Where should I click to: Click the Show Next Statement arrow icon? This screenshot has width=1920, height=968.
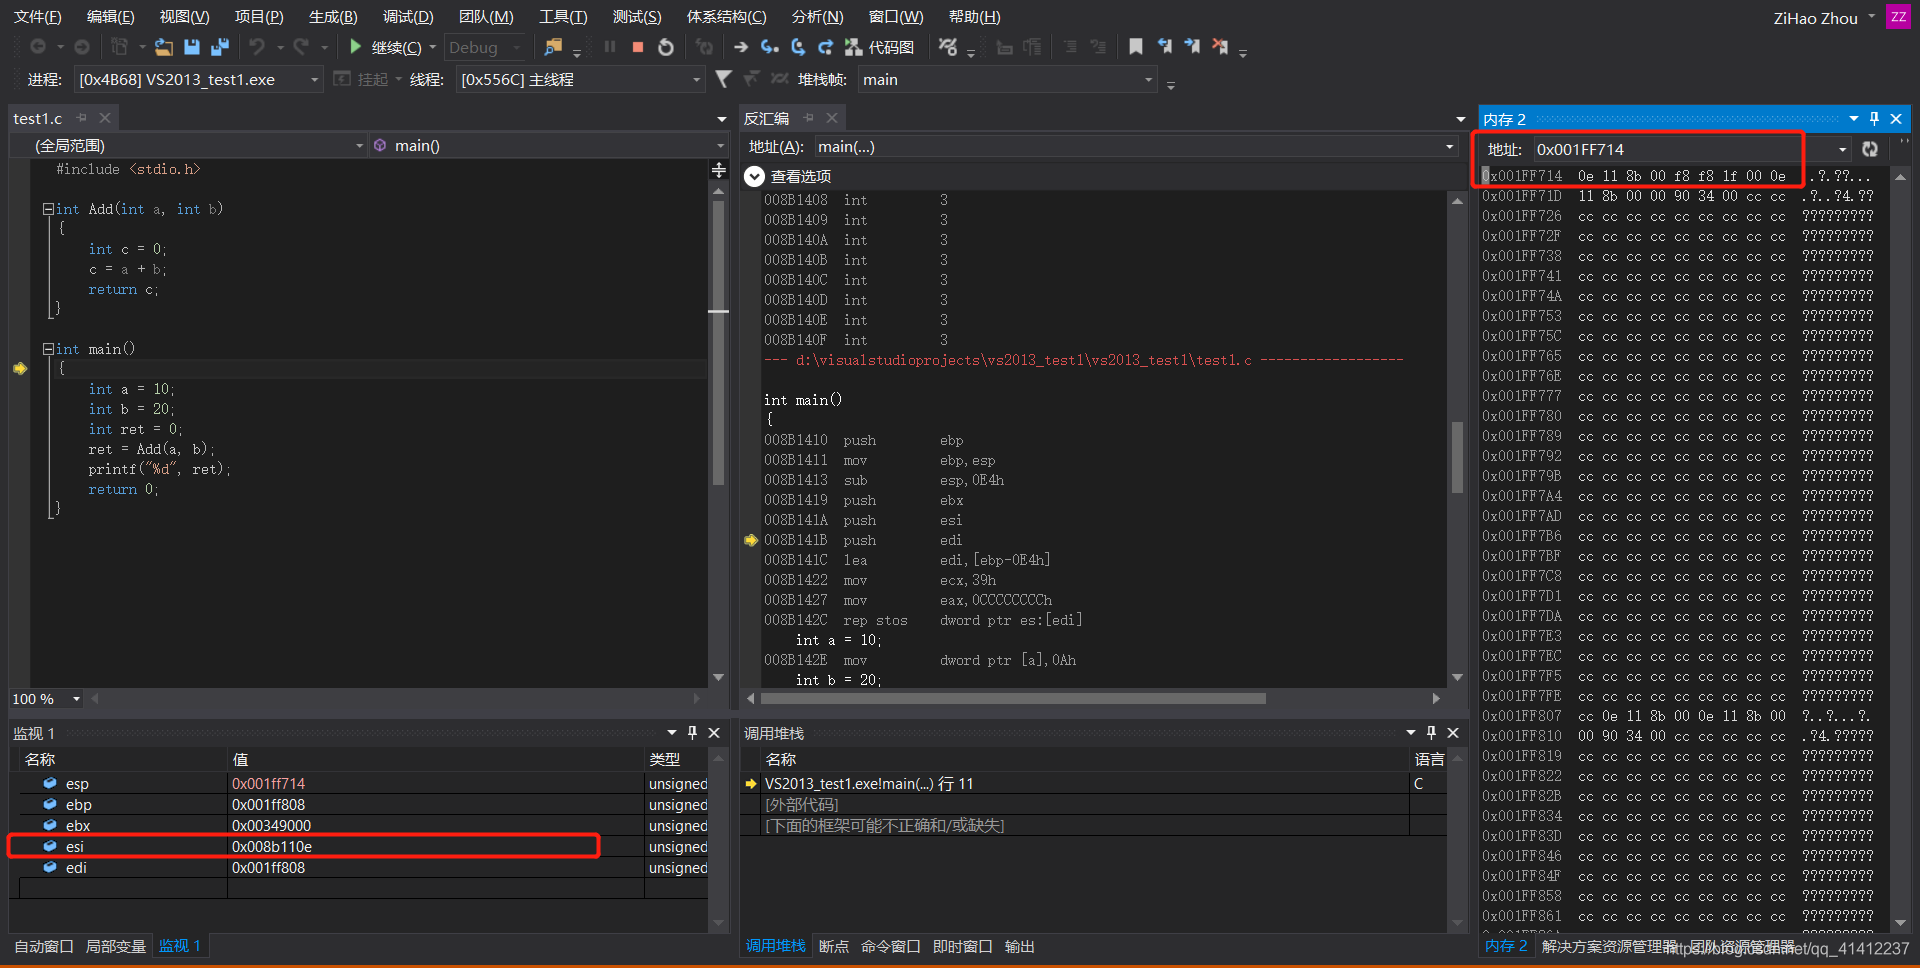click(740, 47)
